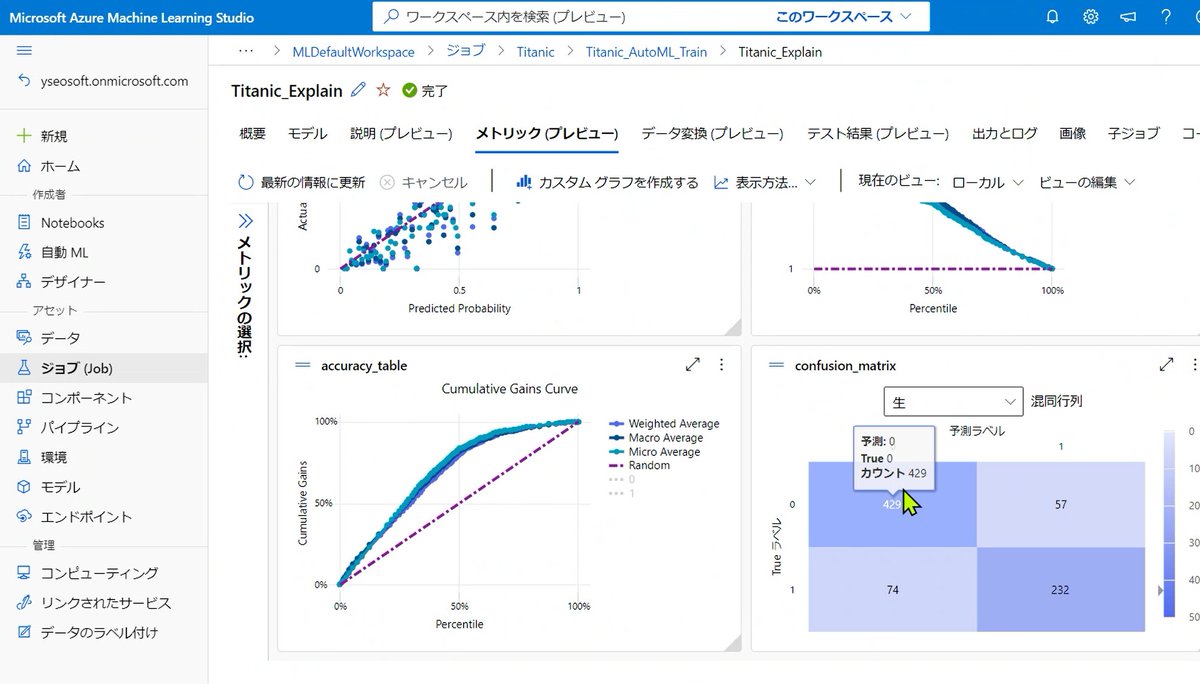Click the confusion matrix cell showing 232
The height and width of the screenshot is (684, 1200).
pyautogui.click(x=1061, y=590)
